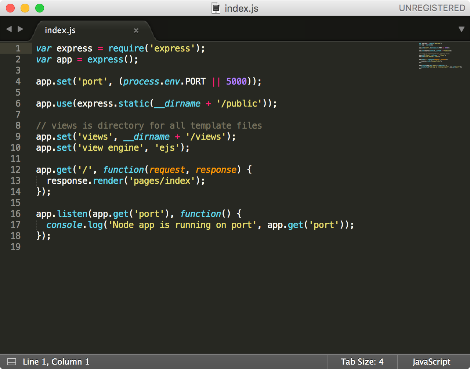Click the minimap code preview
The width and height of the screenshot is (470, 369).
click(x=440, y=55)
